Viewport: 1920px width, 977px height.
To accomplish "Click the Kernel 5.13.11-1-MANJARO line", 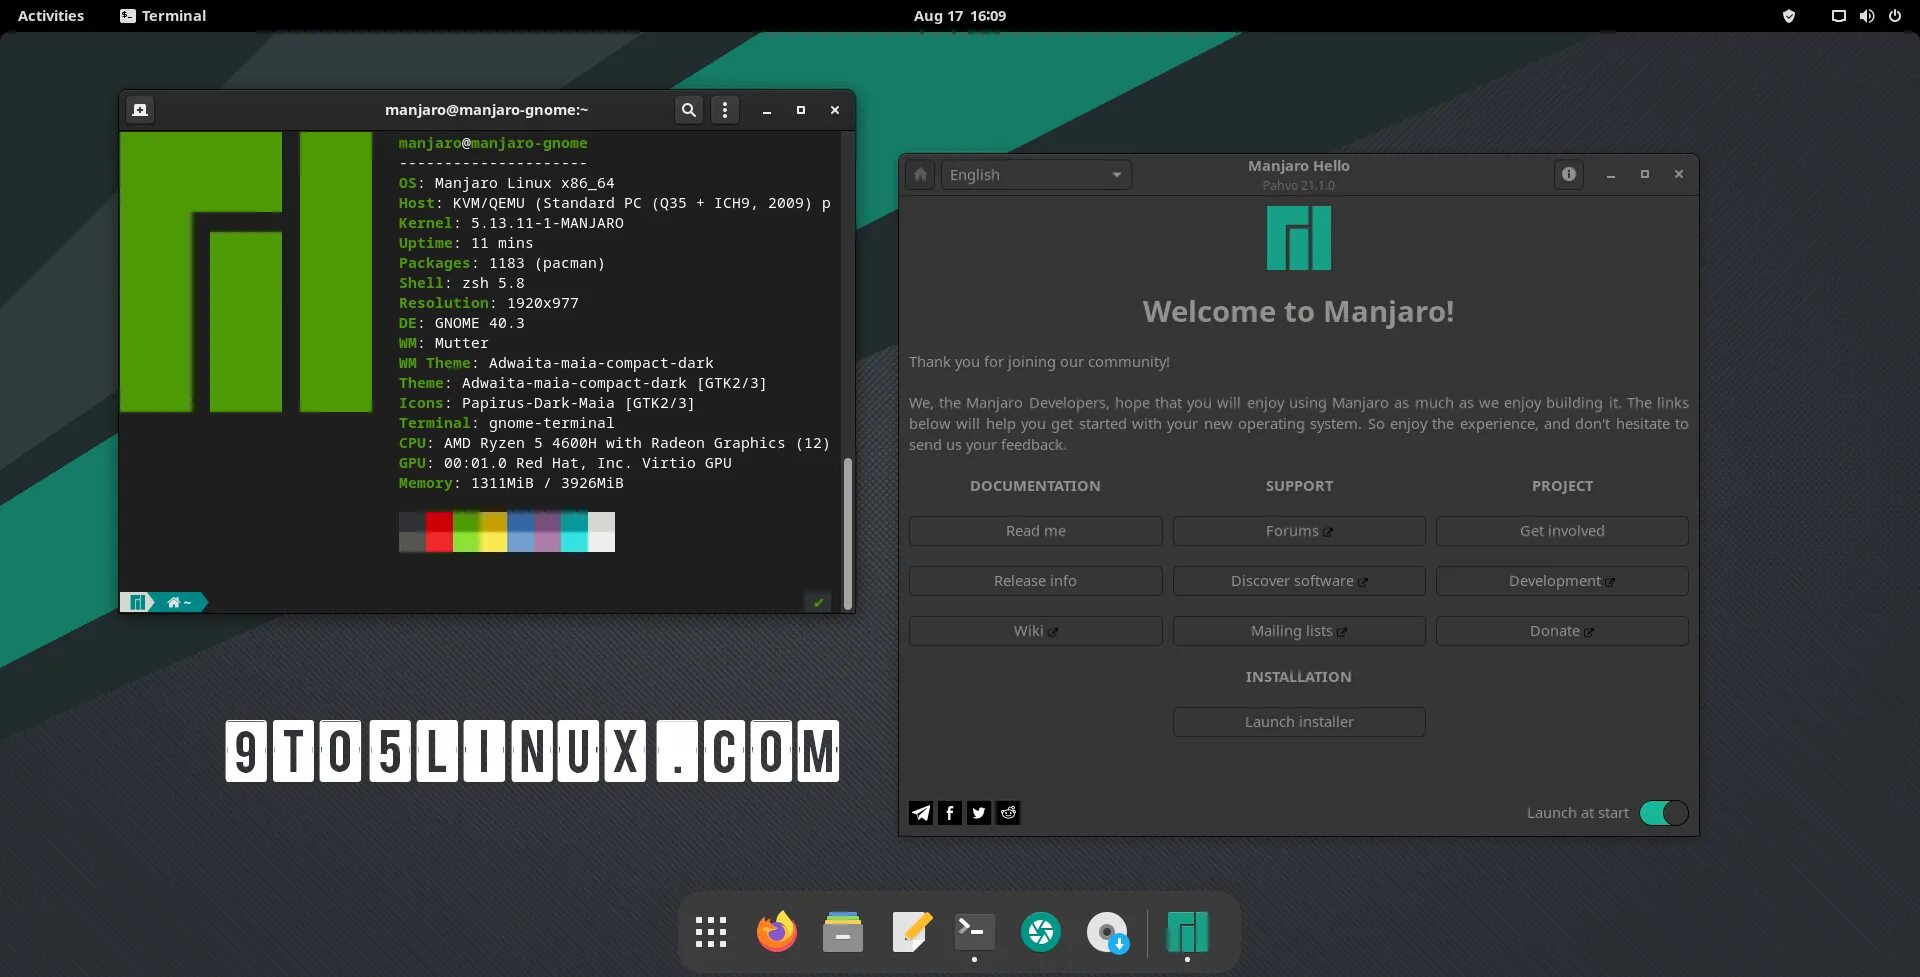I will (511, 223).
